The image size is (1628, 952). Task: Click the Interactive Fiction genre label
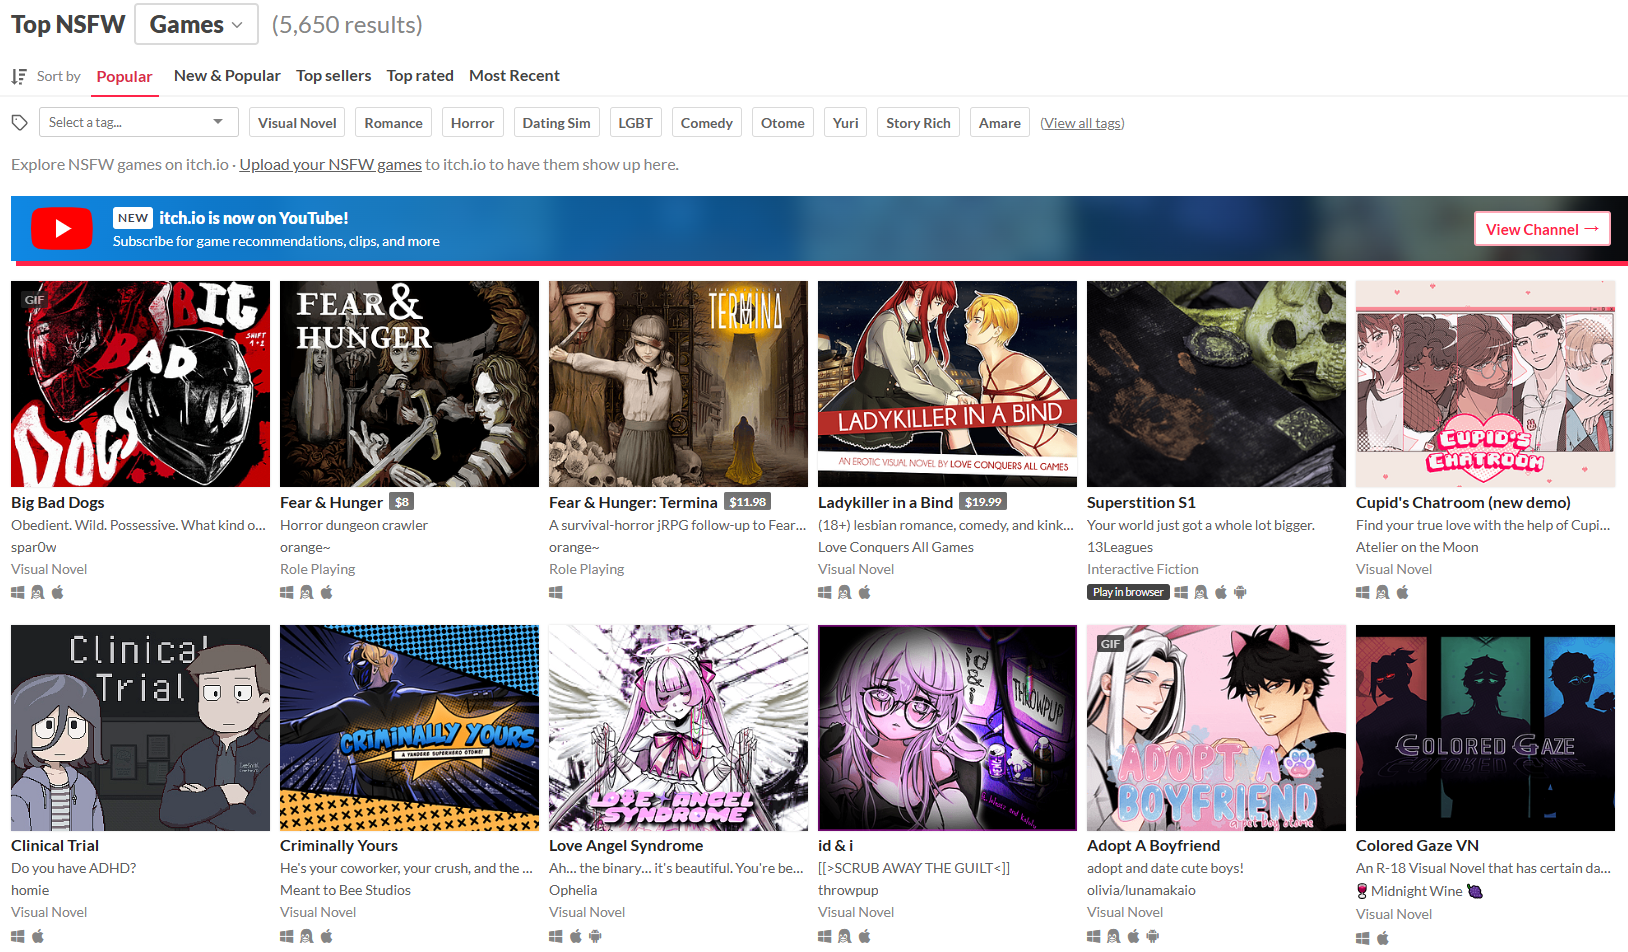(1143, 569)
